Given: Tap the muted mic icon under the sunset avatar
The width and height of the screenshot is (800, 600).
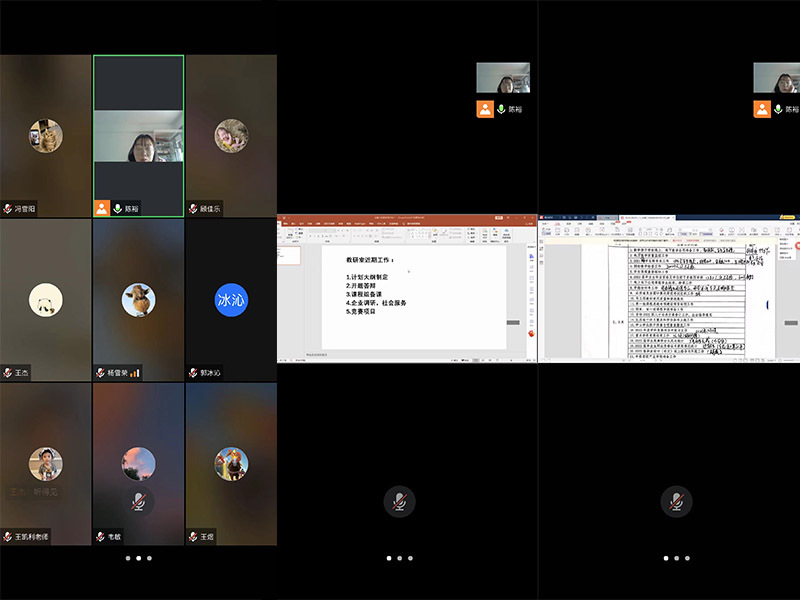Looking at the screenshot, I should 101,537.
